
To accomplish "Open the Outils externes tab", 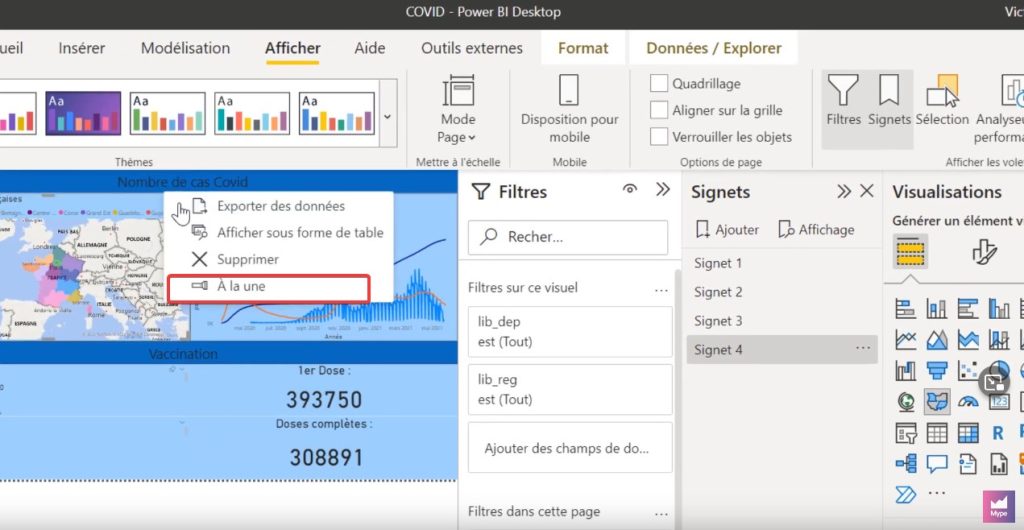I will [472, 48].
